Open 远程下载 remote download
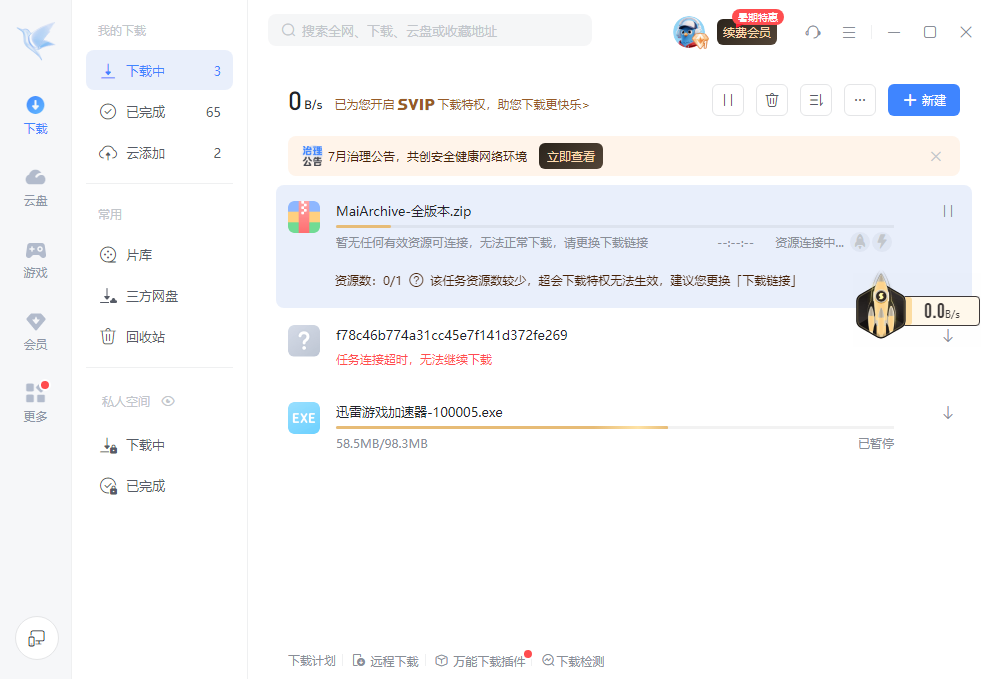The image size is (1000, 679). [x=386, y=661]
